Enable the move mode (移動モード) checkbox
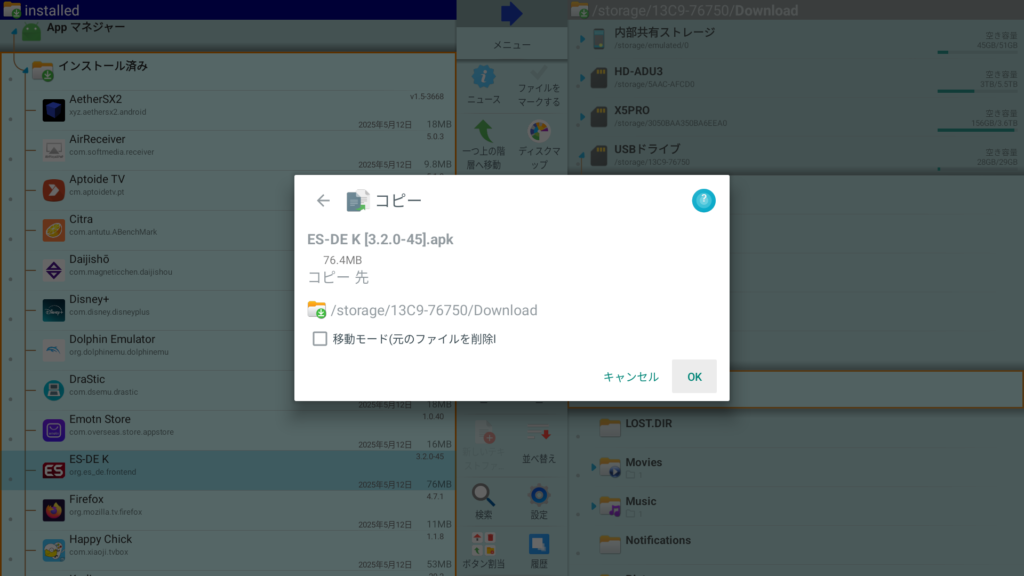The image size is (1024, 576). coord(320,339)
